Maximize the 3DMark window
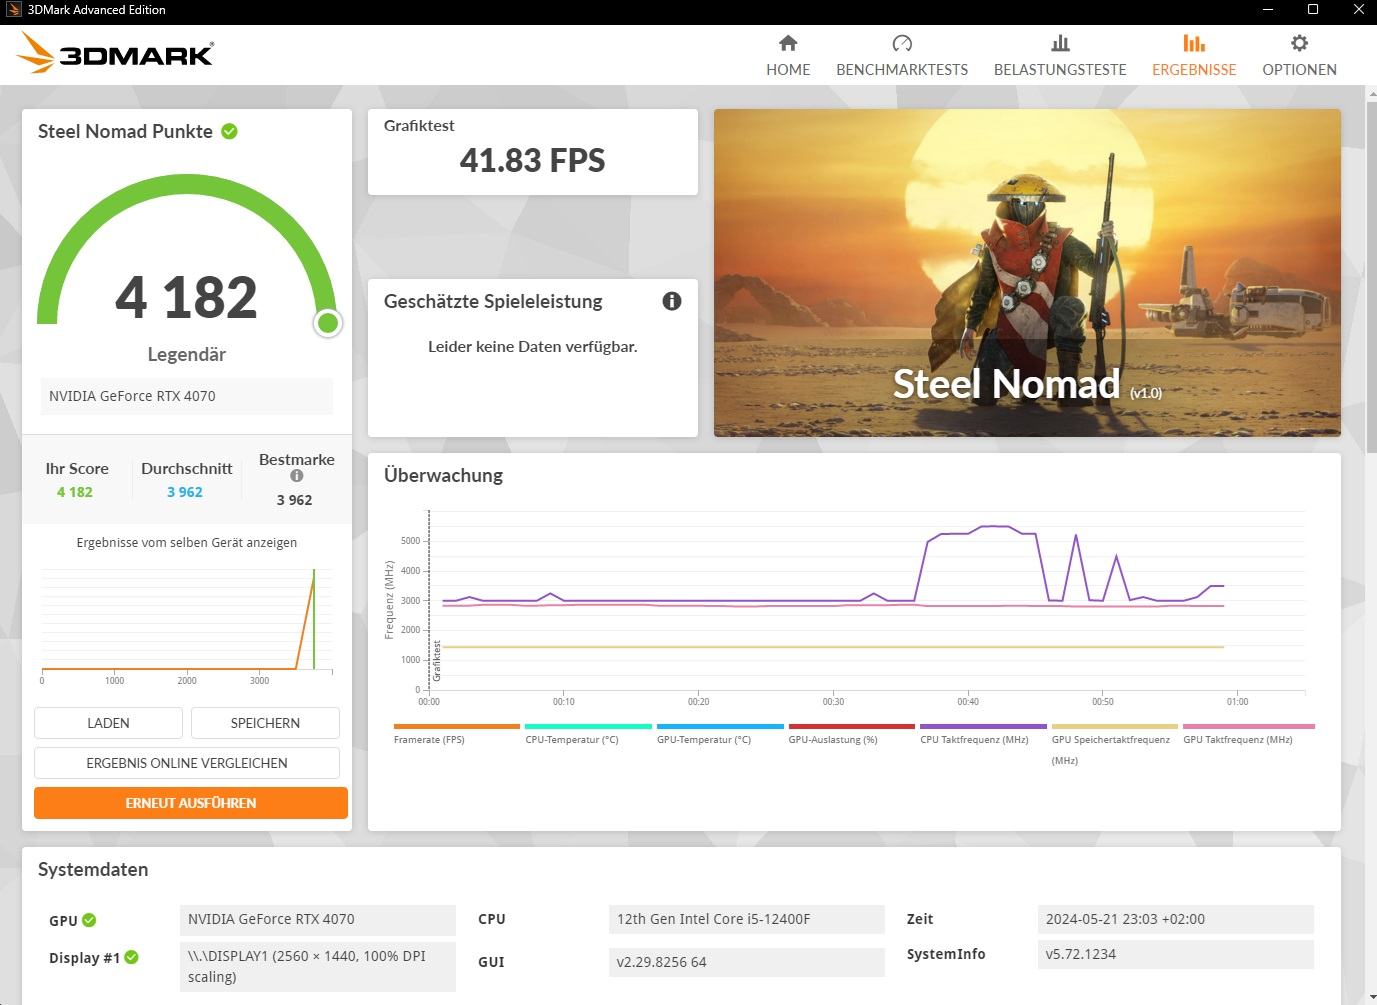Viewport: 1377px width, 1005px height. tap(1313, 10)
